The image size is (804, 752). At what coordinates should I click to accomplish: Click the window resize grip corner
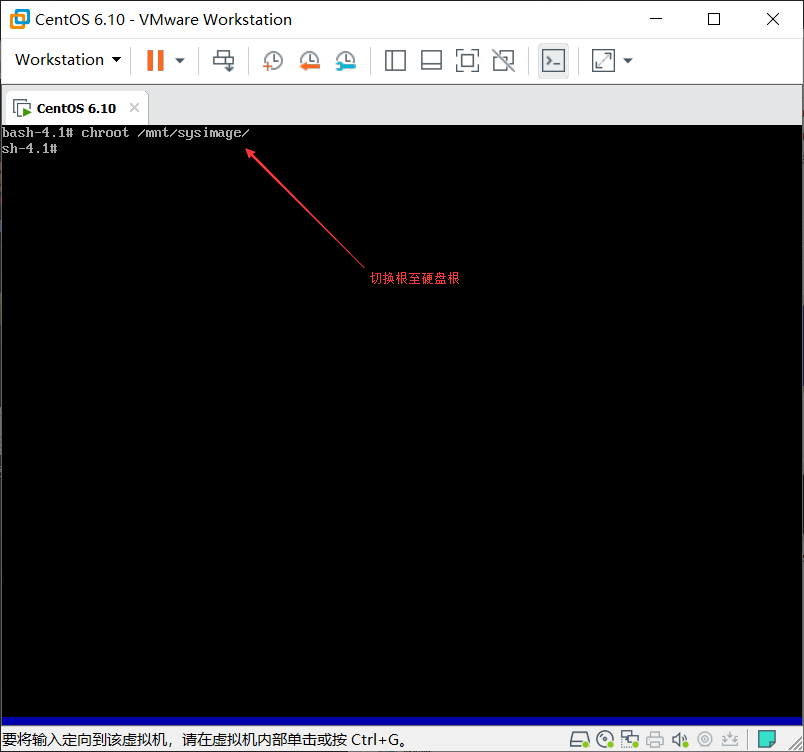[x=796, y=744]
